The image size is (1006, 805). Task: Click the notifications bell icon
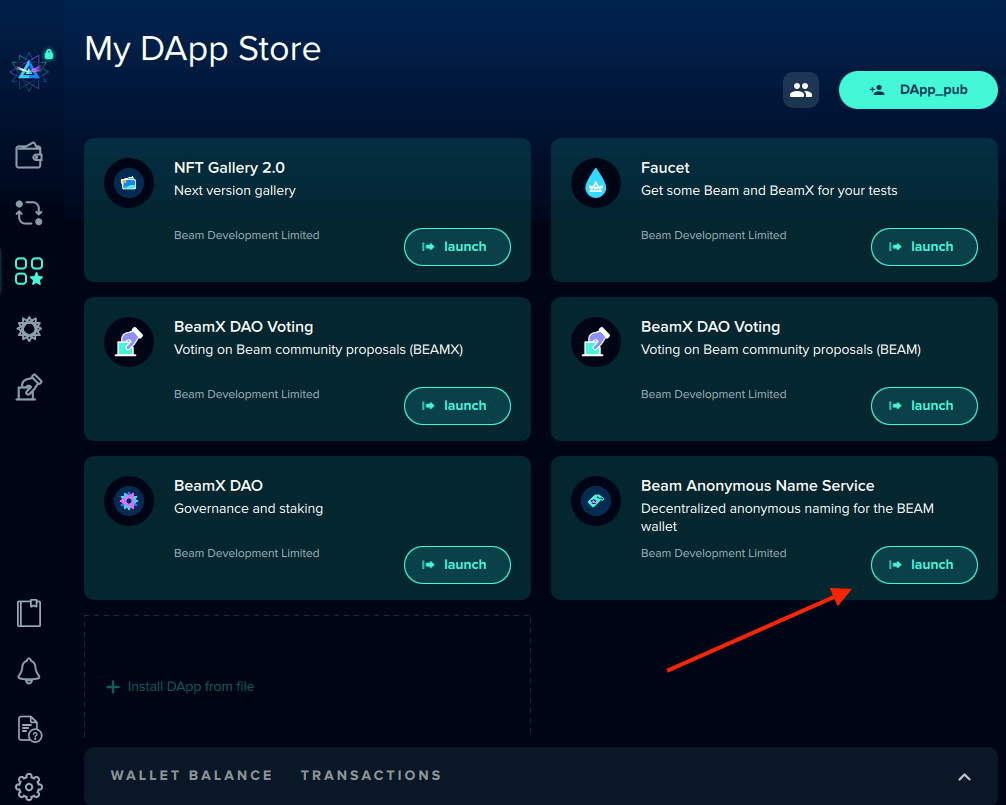tap(29, 671)
